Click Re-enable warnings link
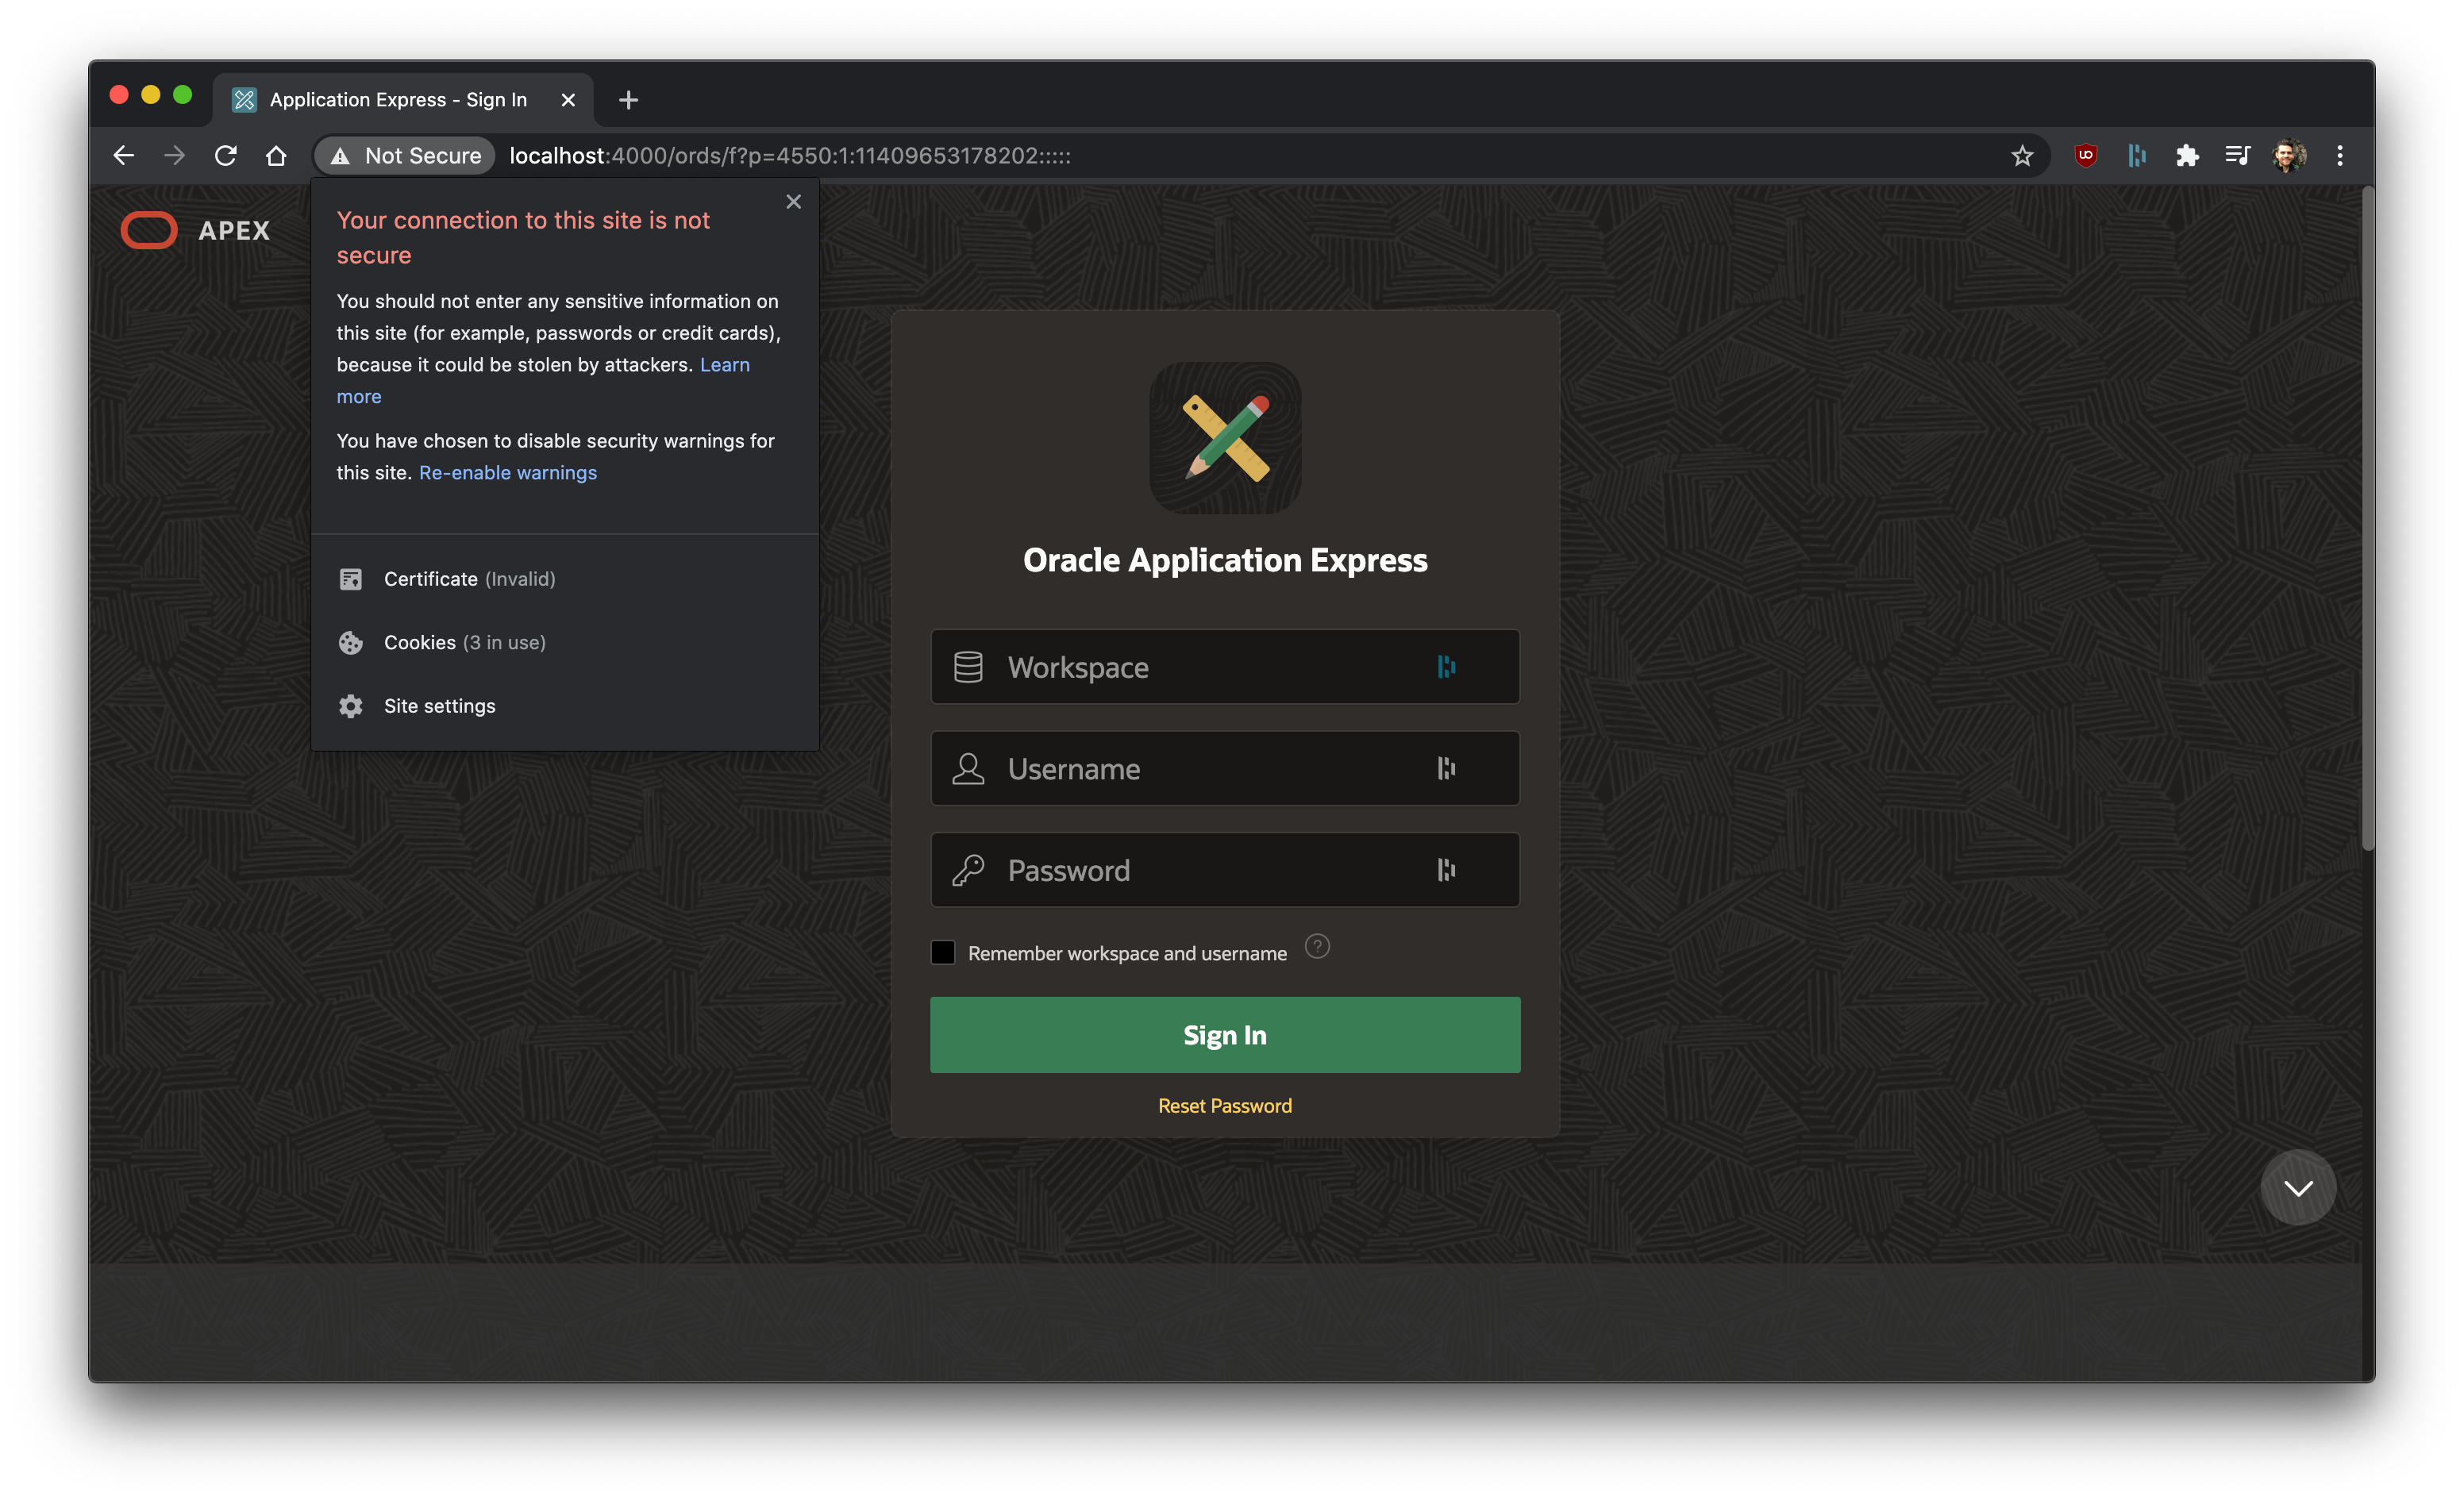Screen dimensions: 2464x1500 [508, 473]
